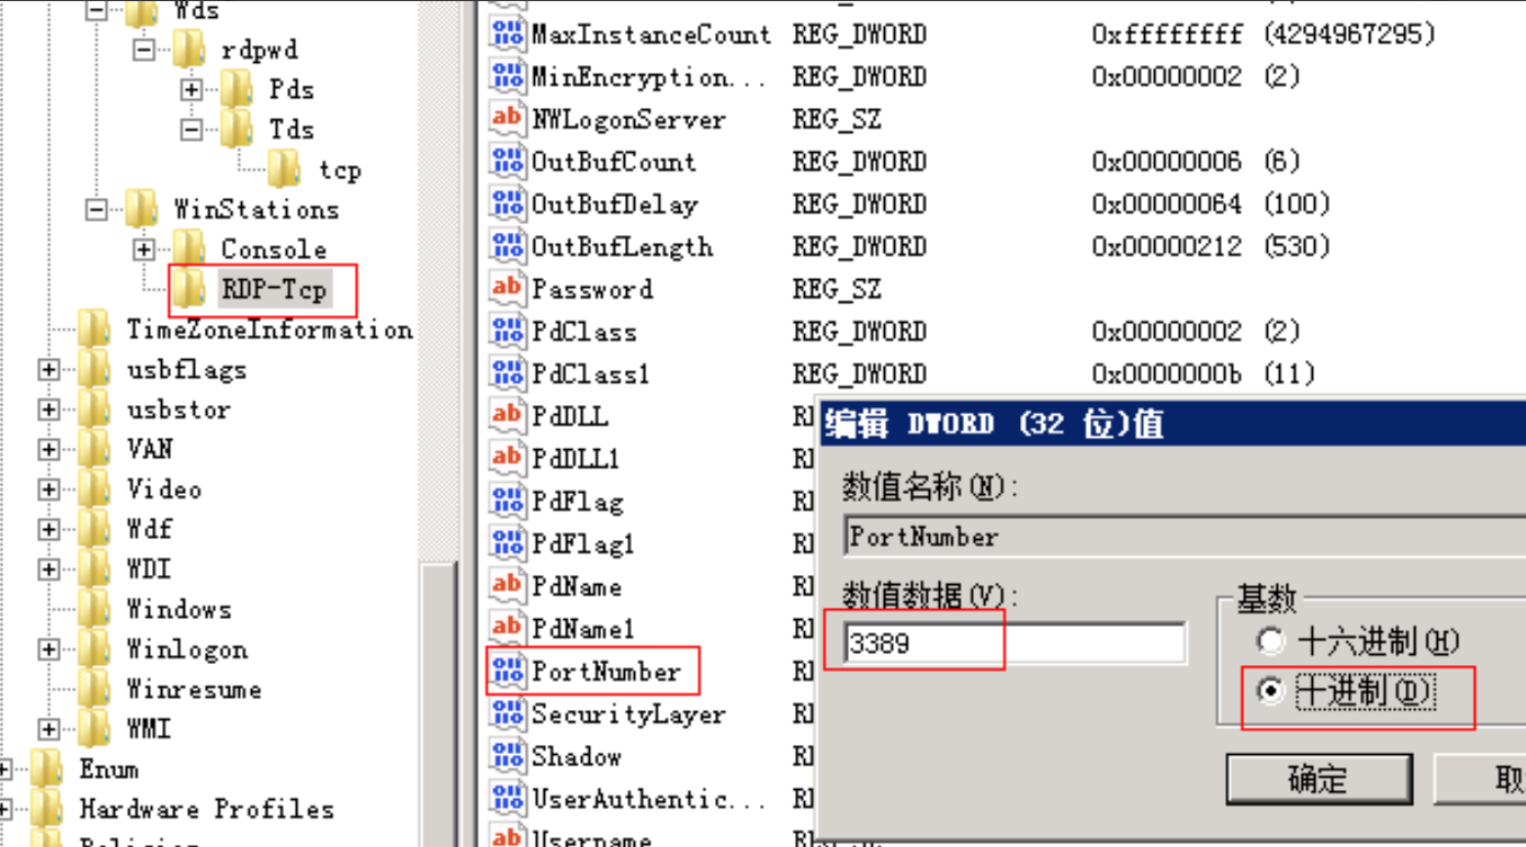Screen dimensions: 1526x847
Task: Collapse the WinStations tree node
Action: coord(96,209)
